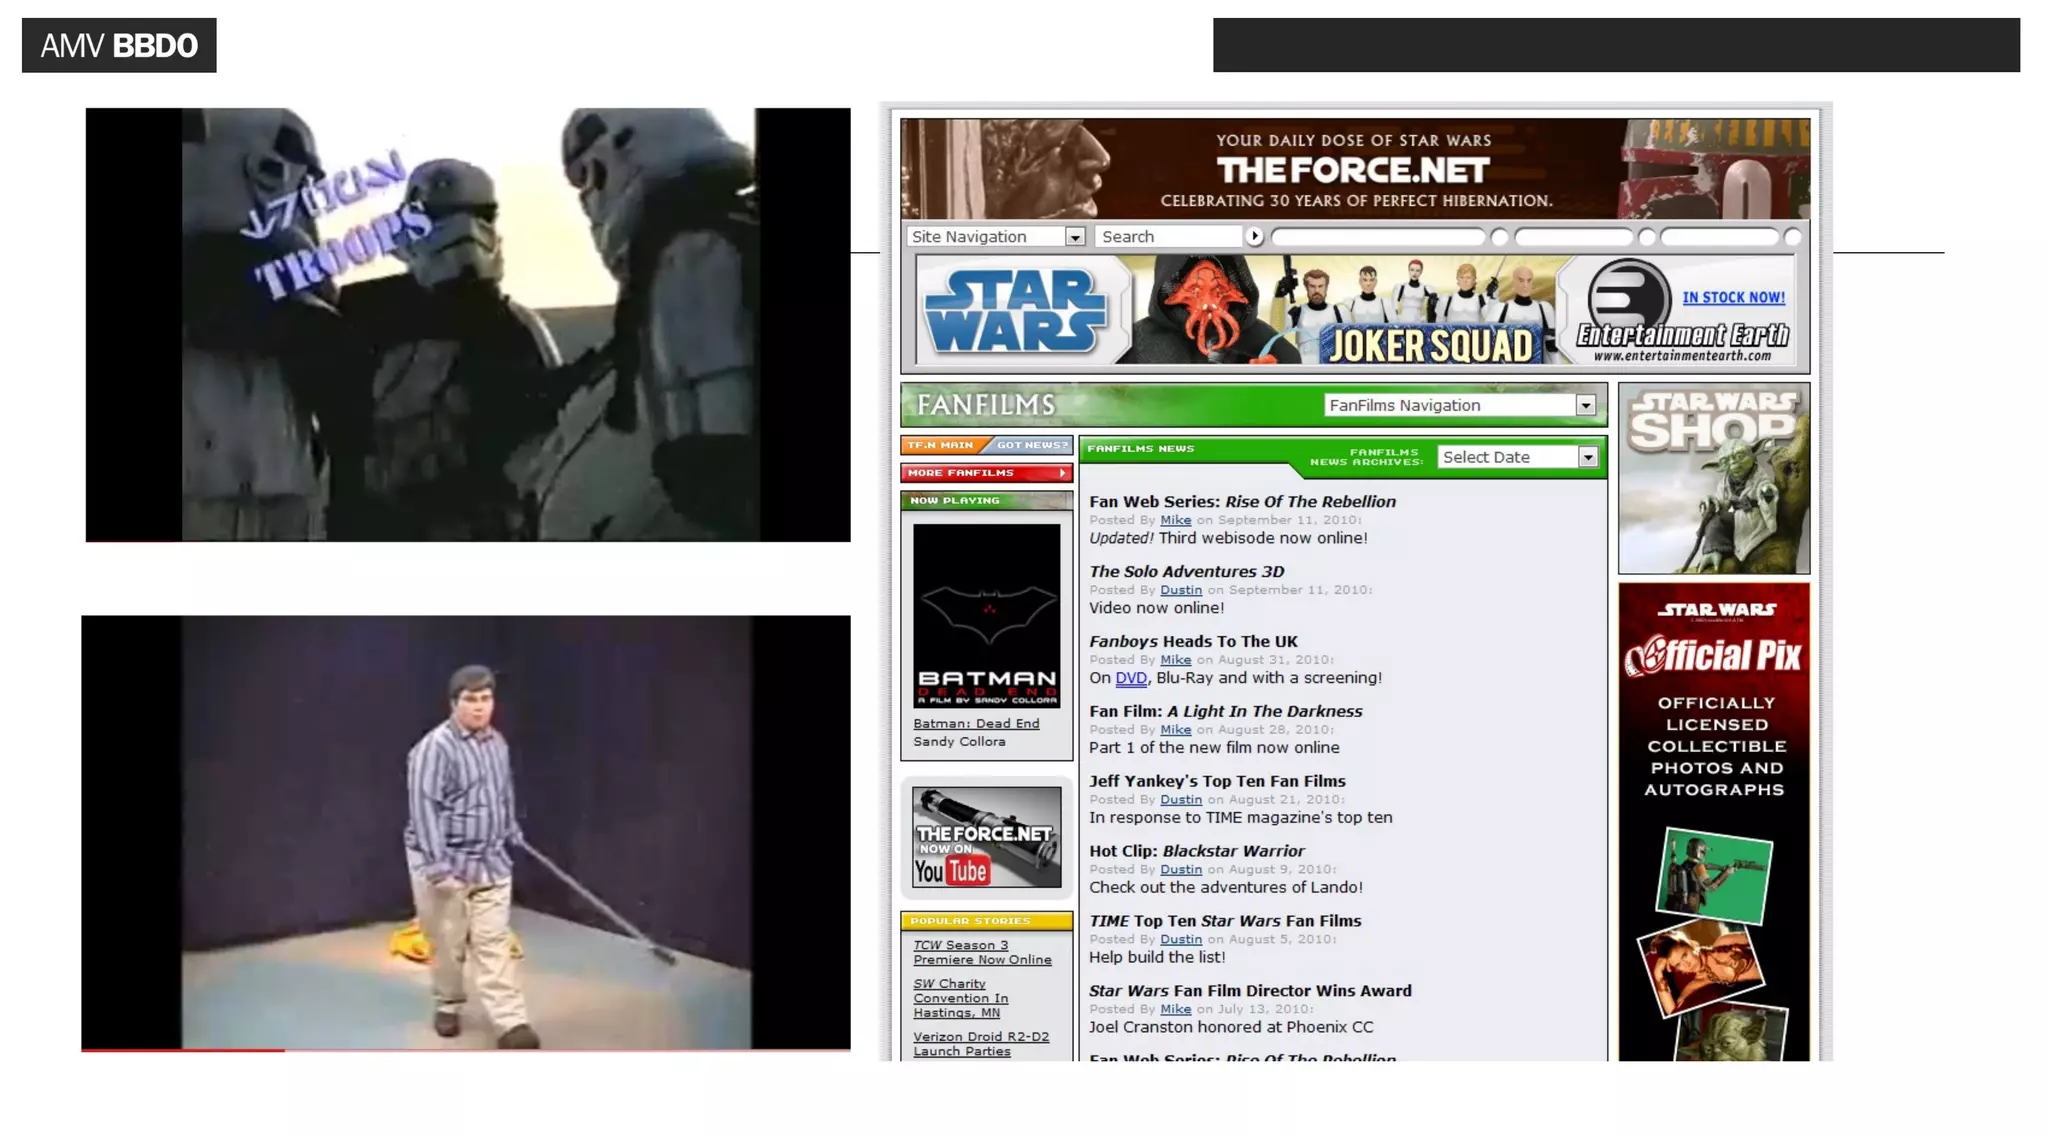
Task: Click the last round toolbar button
Action: click(x=1792, y=237)
